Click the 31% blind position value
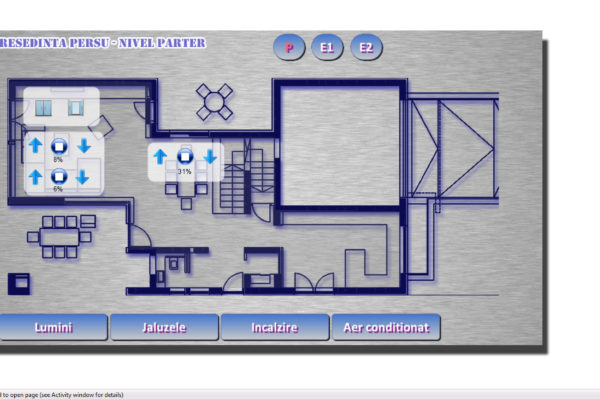The width and height of the screenshot is (600, 400). pos(184,172)
